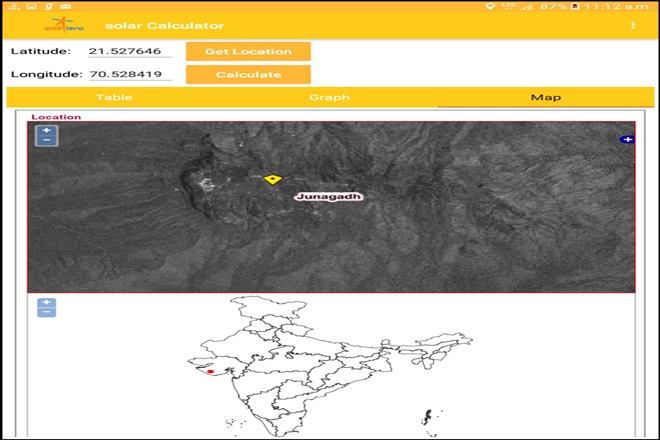The image size is (660, 440).
Task: Click the Junagadh label on the map
Action: [x=327, y=197]
